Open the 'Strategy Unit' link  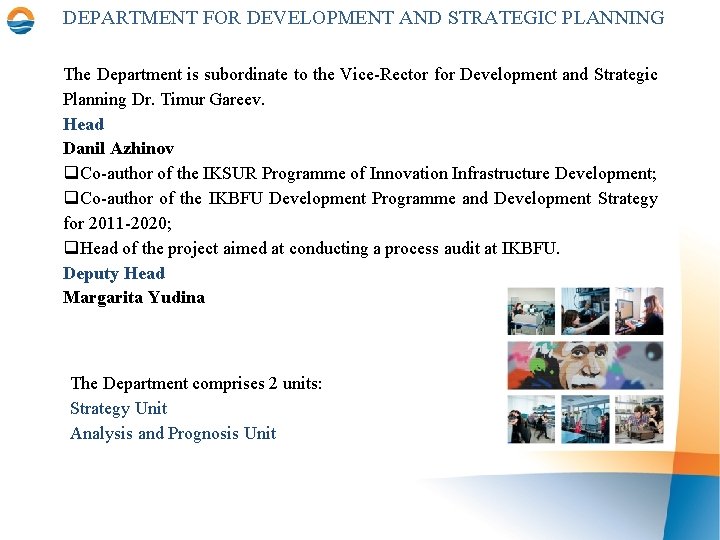[x=118, y=409]
